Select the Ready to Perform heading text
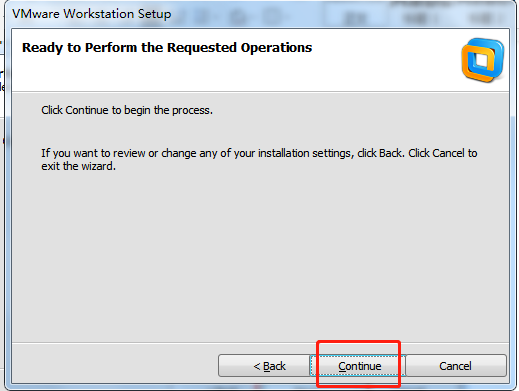 tap(167, 48)
